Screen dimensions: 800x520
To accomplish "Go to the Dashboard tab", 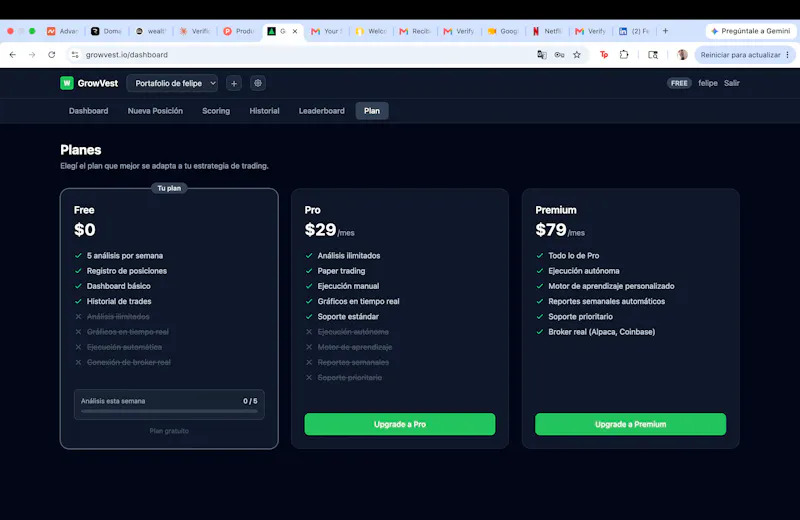I will tap(88, 111).
